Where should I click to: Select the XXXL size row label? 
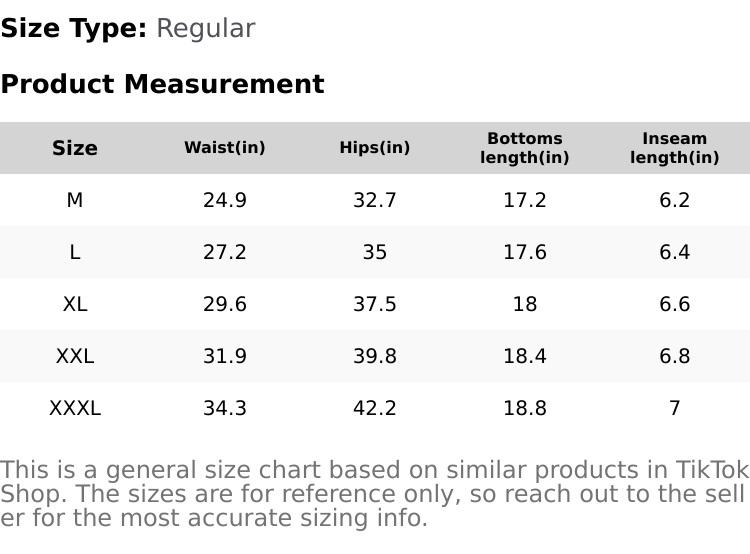[75, 408]
